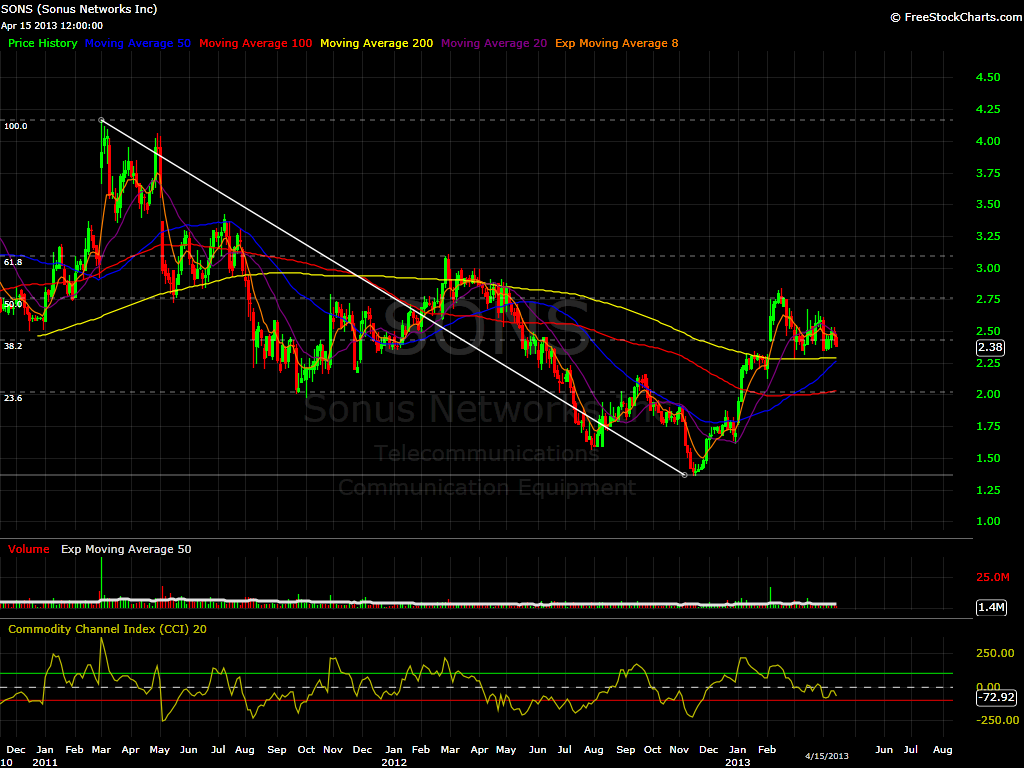1024x768 pixels.
Task: Click the SONS (Sonus Networks Inc) chart title
Action: pyautogui.click(x=79, y=9)
